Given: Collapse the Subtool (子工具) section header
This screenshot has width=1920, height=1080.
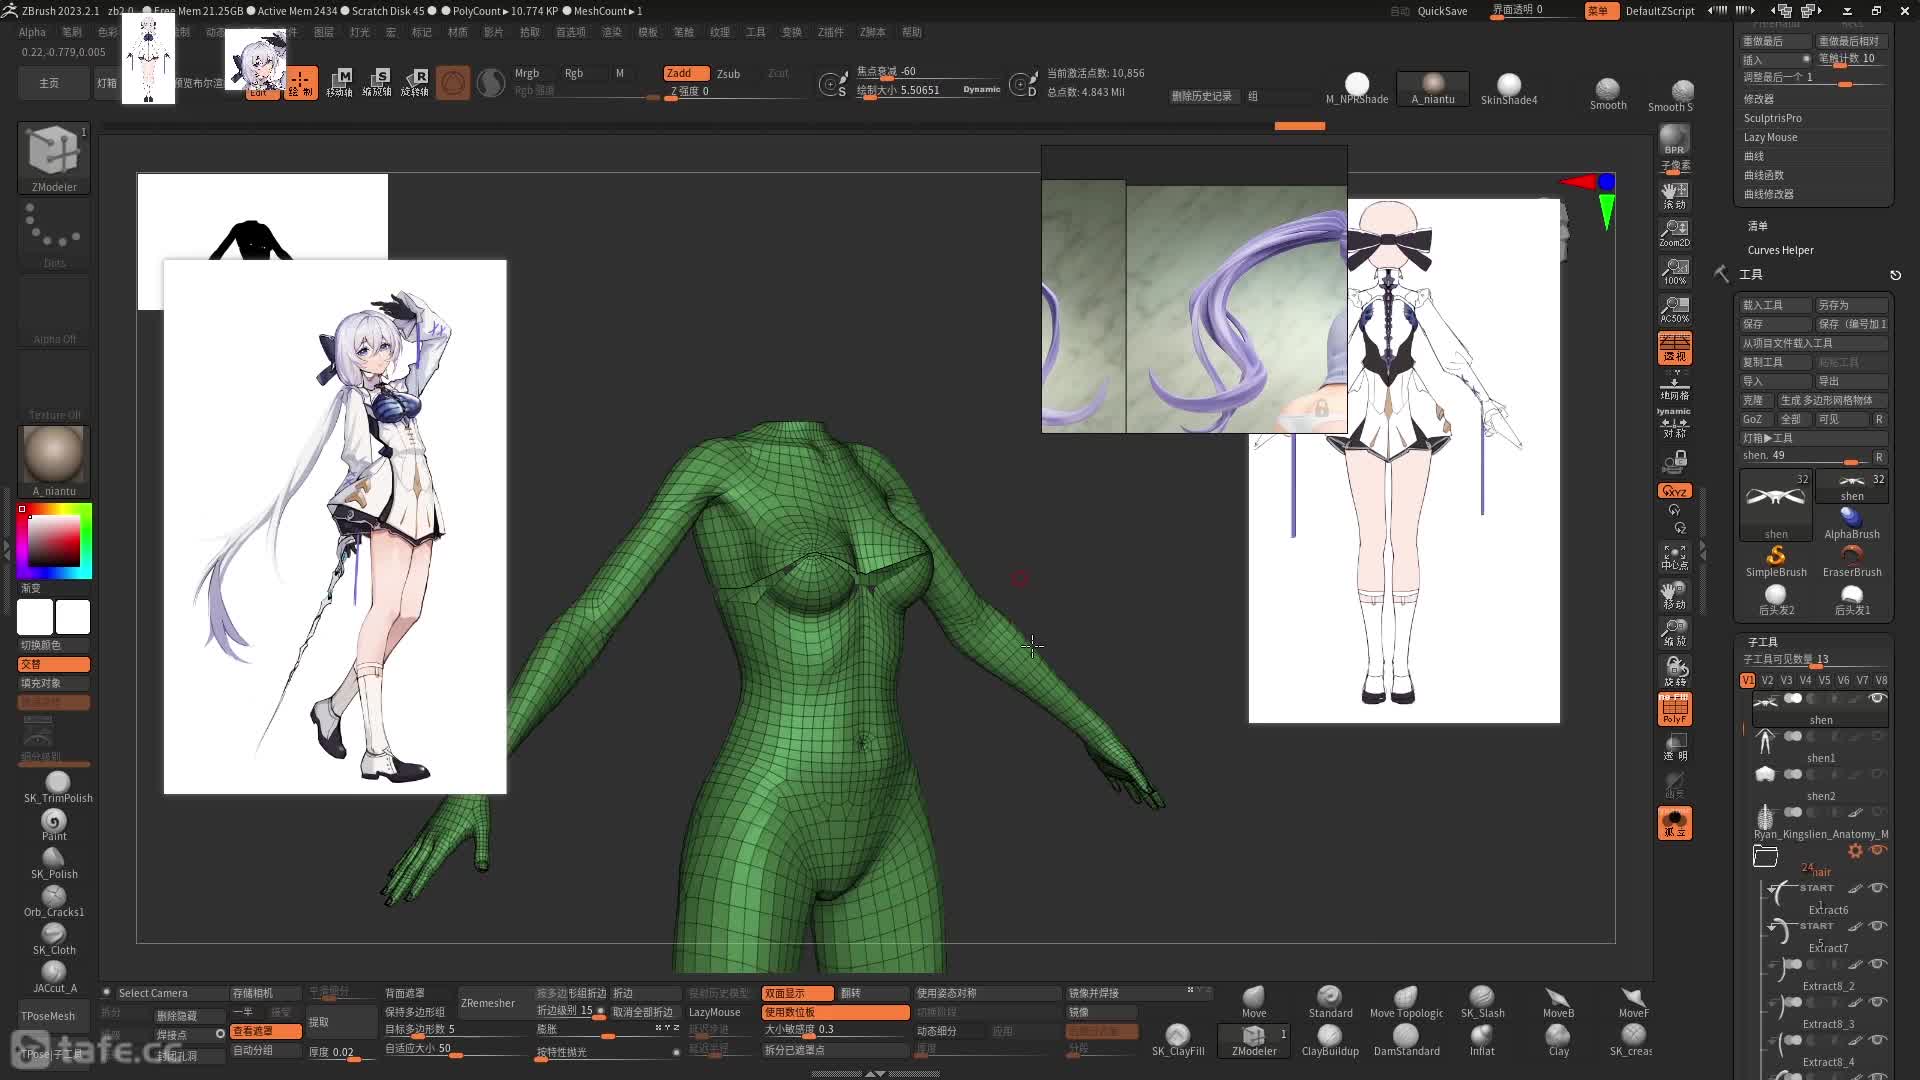Looking at the screenshot, I should [x=1762, y=642].
